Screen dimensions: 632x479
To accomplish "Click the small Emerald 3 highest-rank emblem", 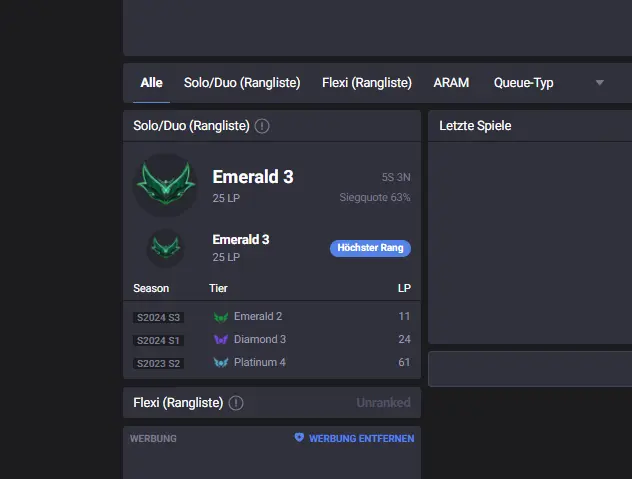I will [x=165, y=247].
